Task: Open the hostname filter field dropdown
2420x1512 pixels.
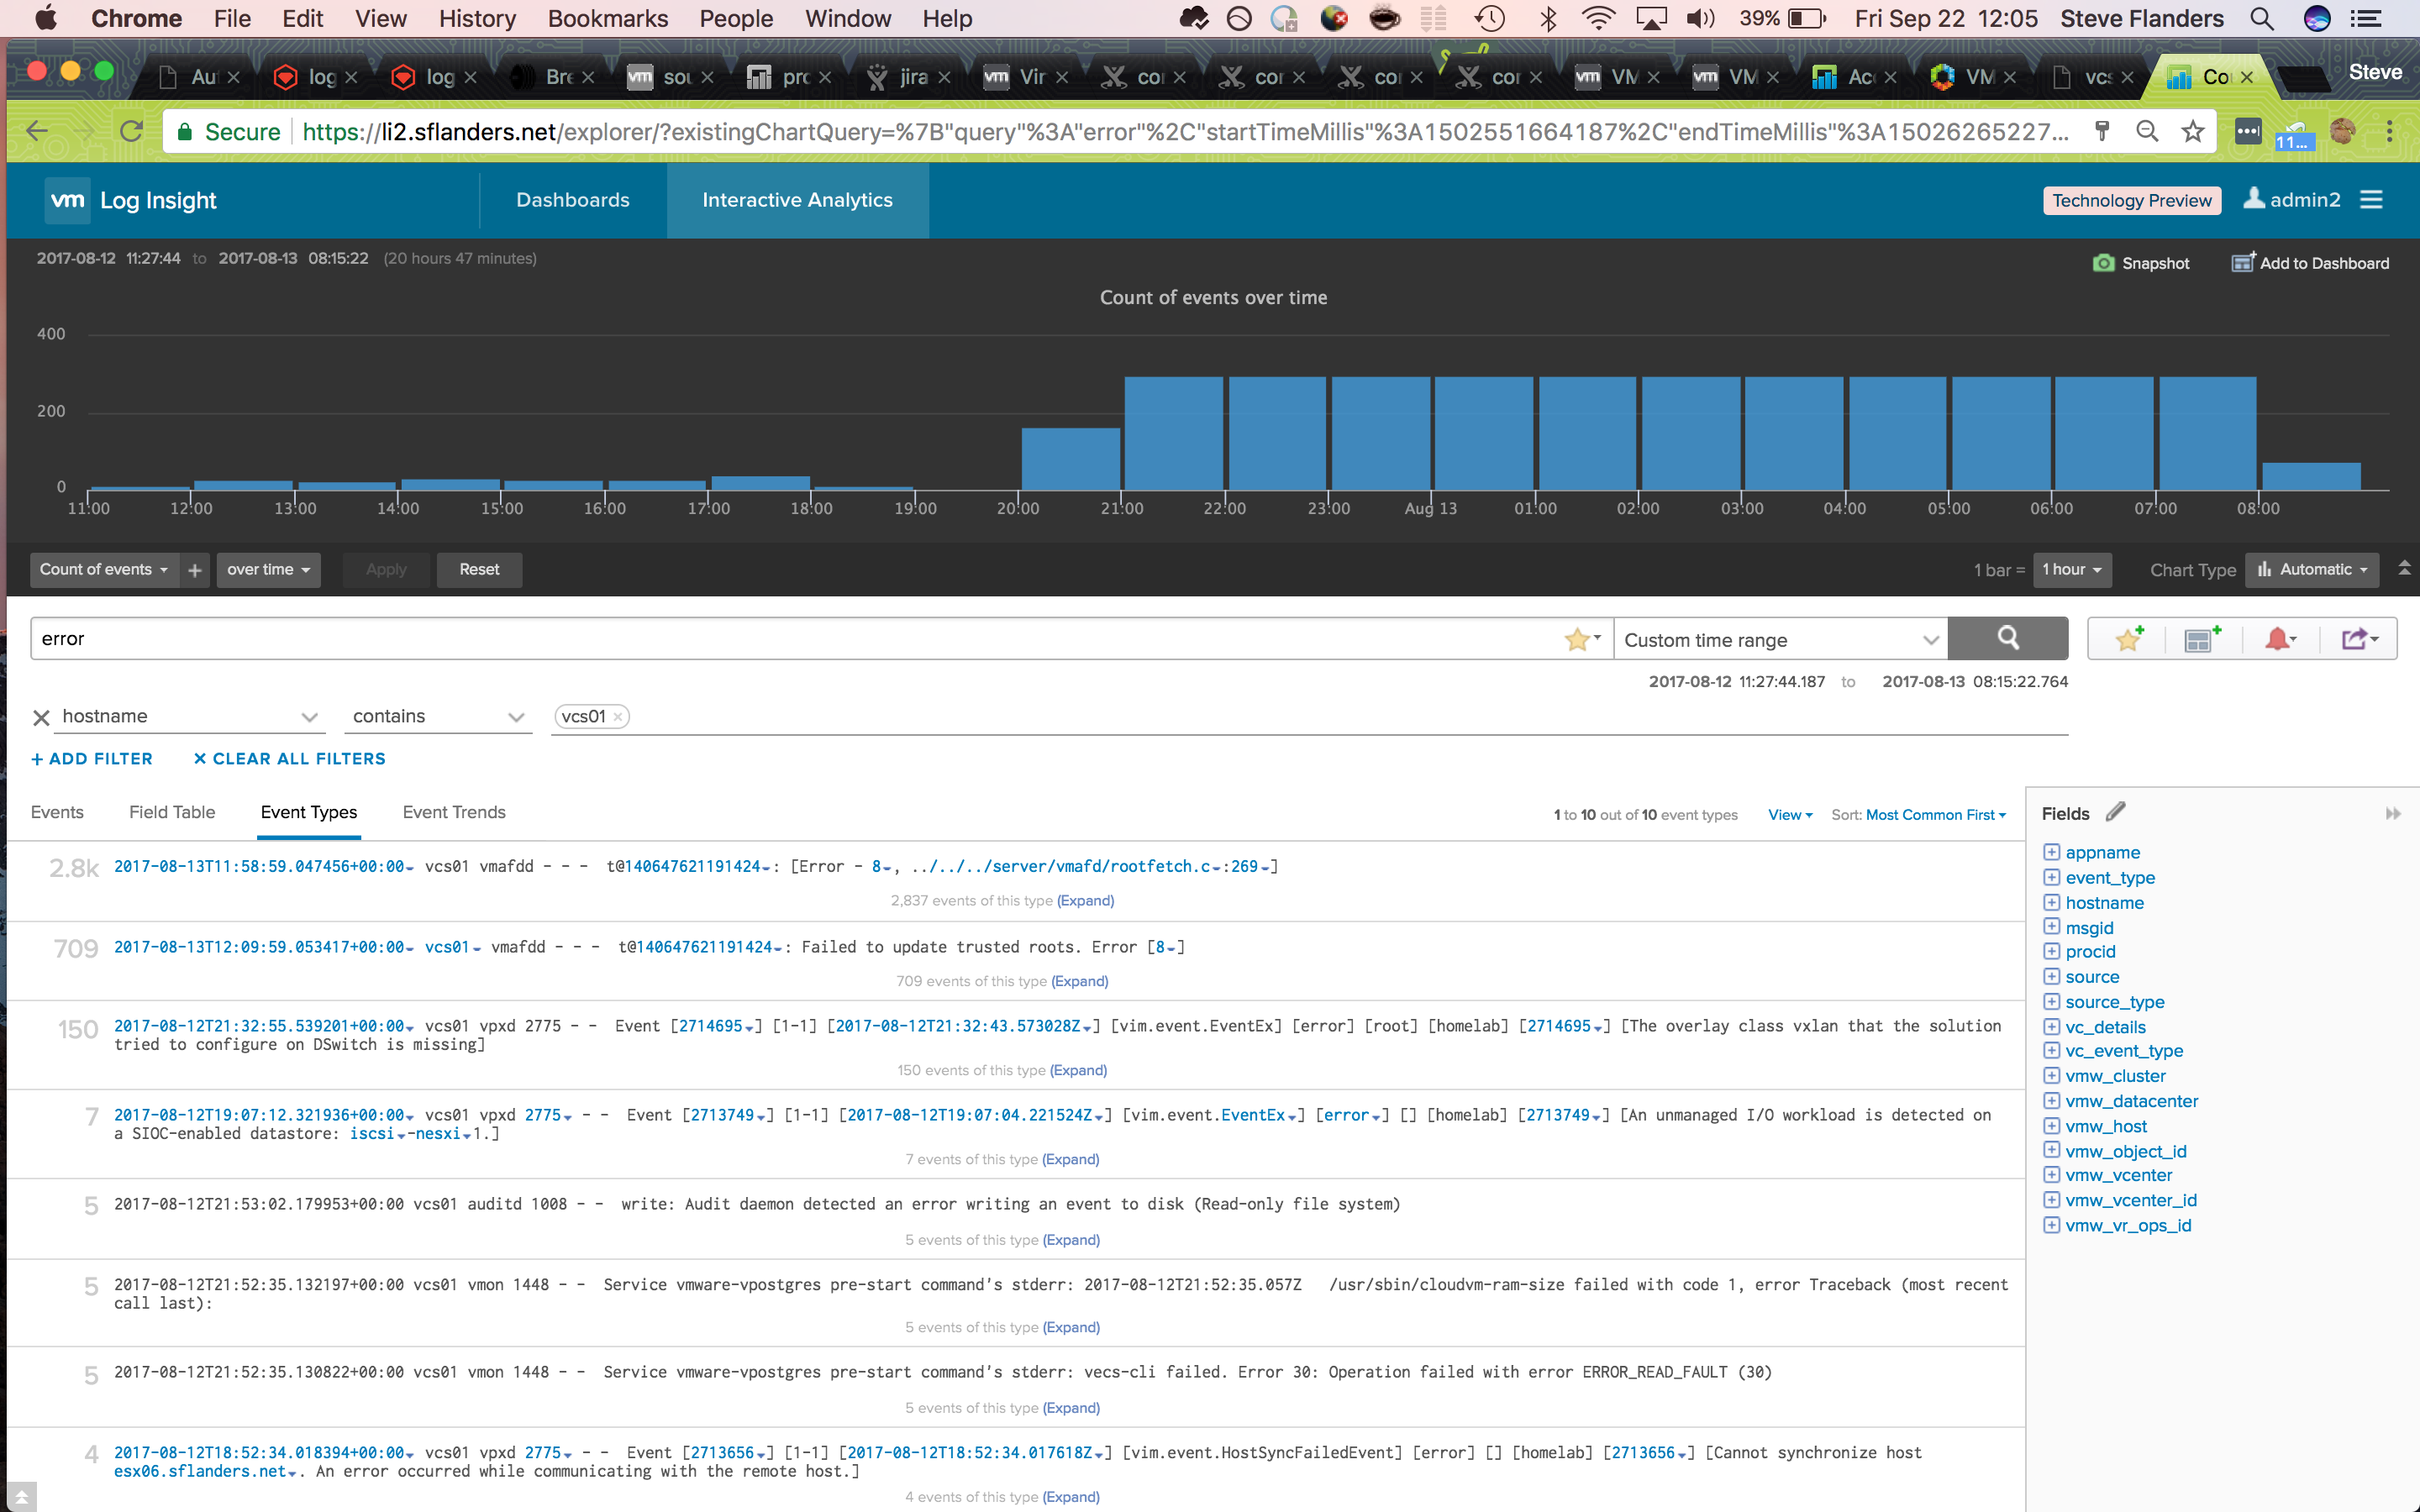Action: 189,717
